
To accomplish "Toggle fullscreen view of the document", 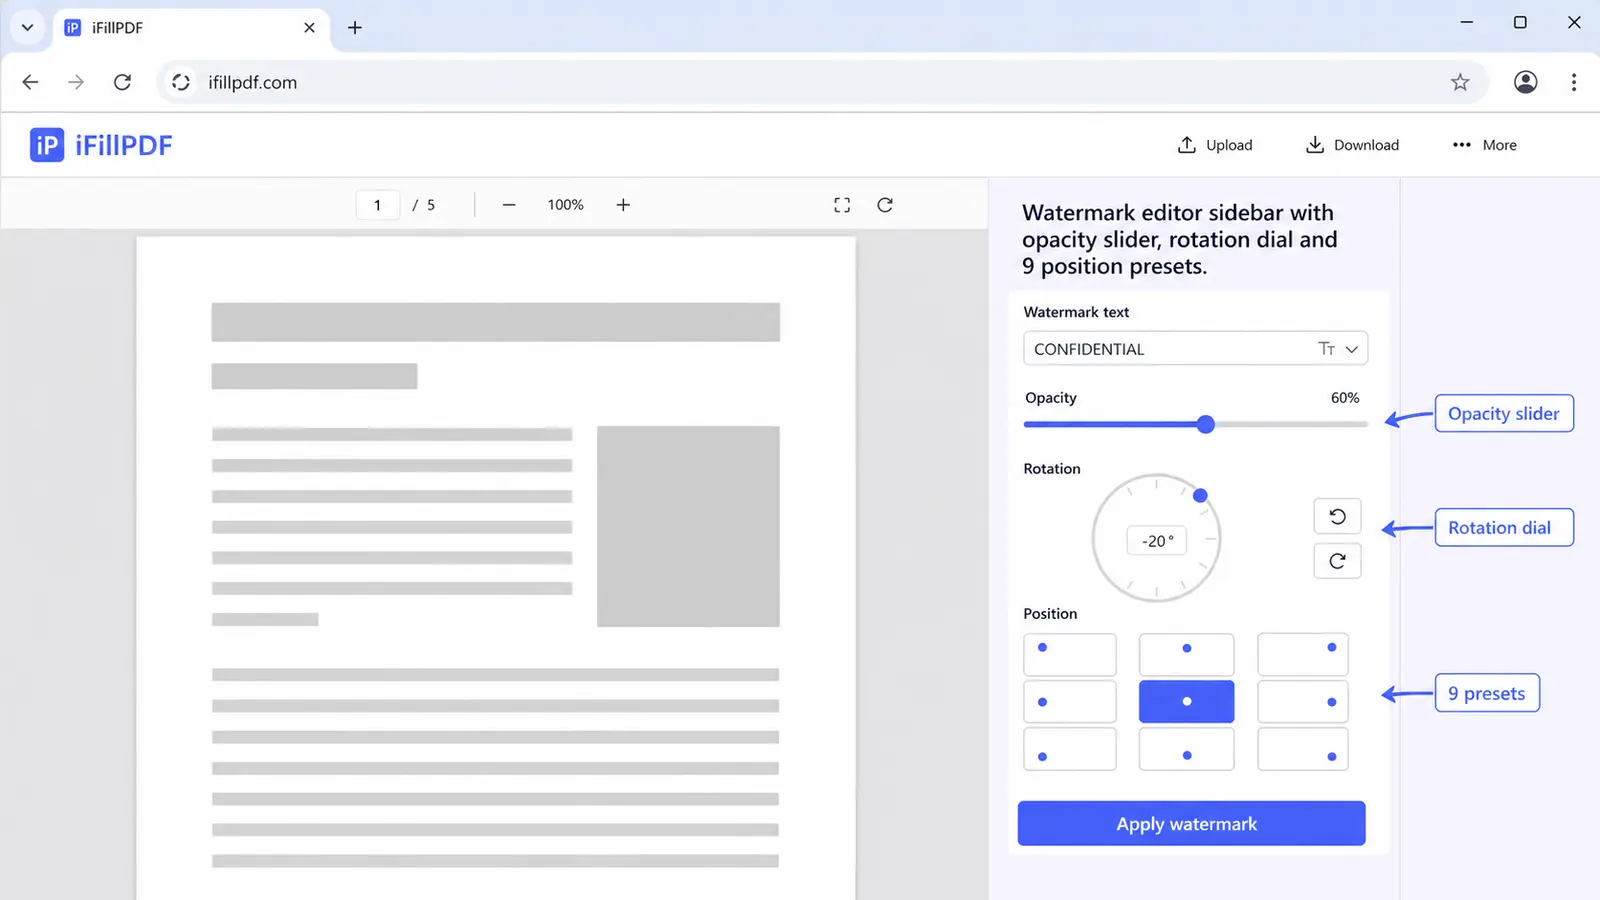I will (x=842, y=205).
